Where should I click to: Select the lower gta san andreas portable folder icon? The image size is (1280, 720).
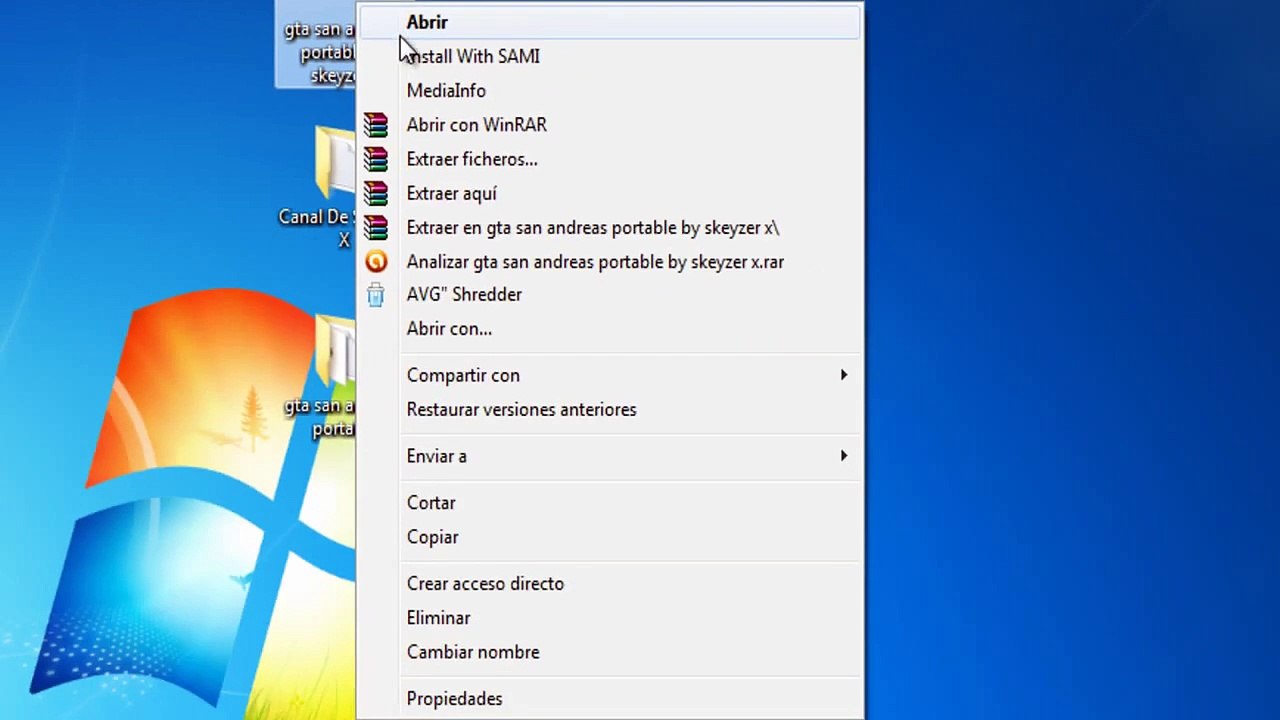(x=335, y=352)
